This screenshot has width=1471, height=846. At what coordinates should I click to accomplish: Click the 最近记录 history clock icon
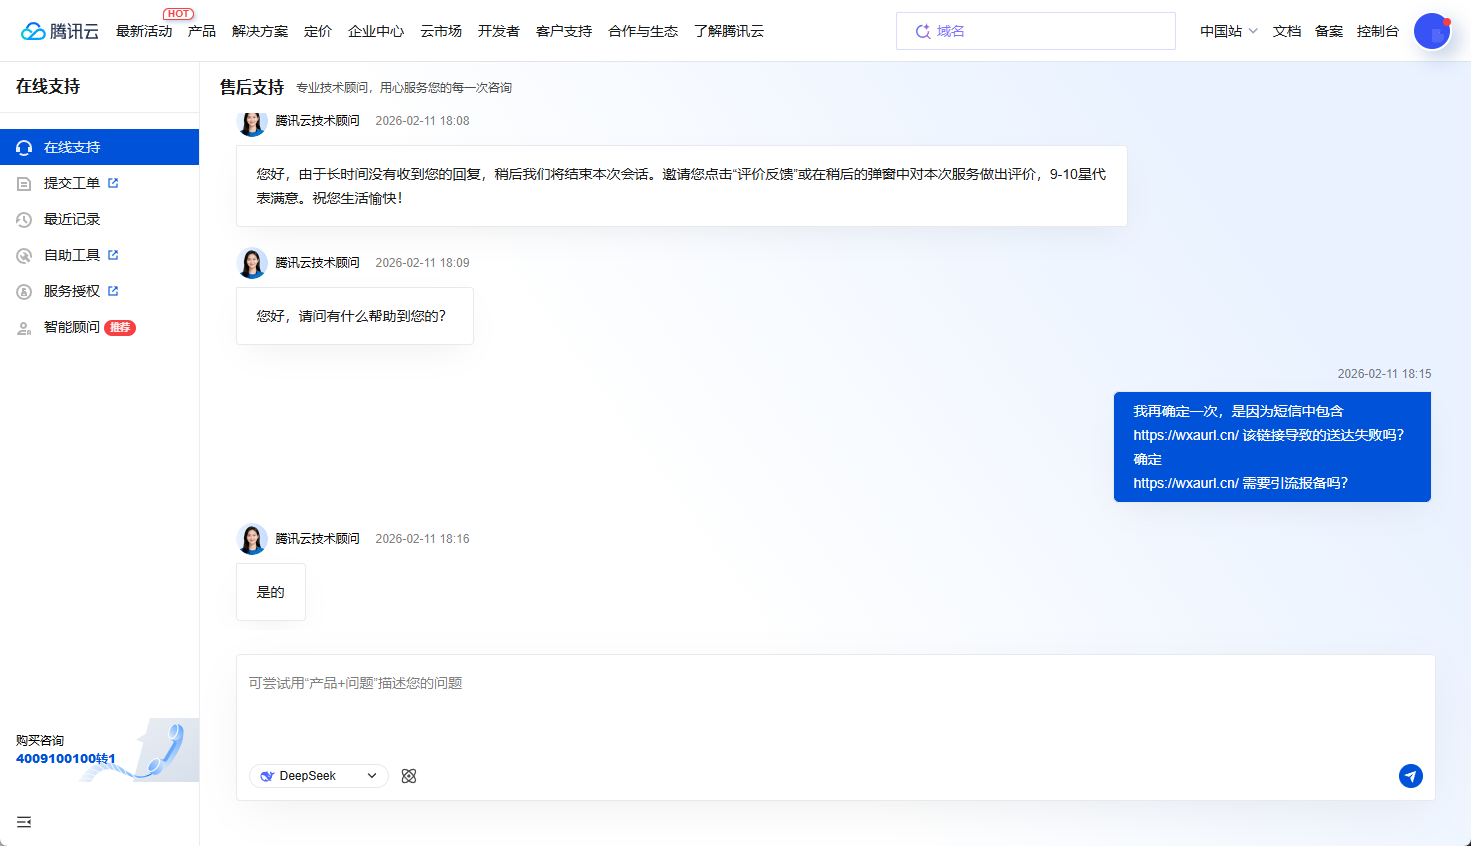[x=24, y=220]
